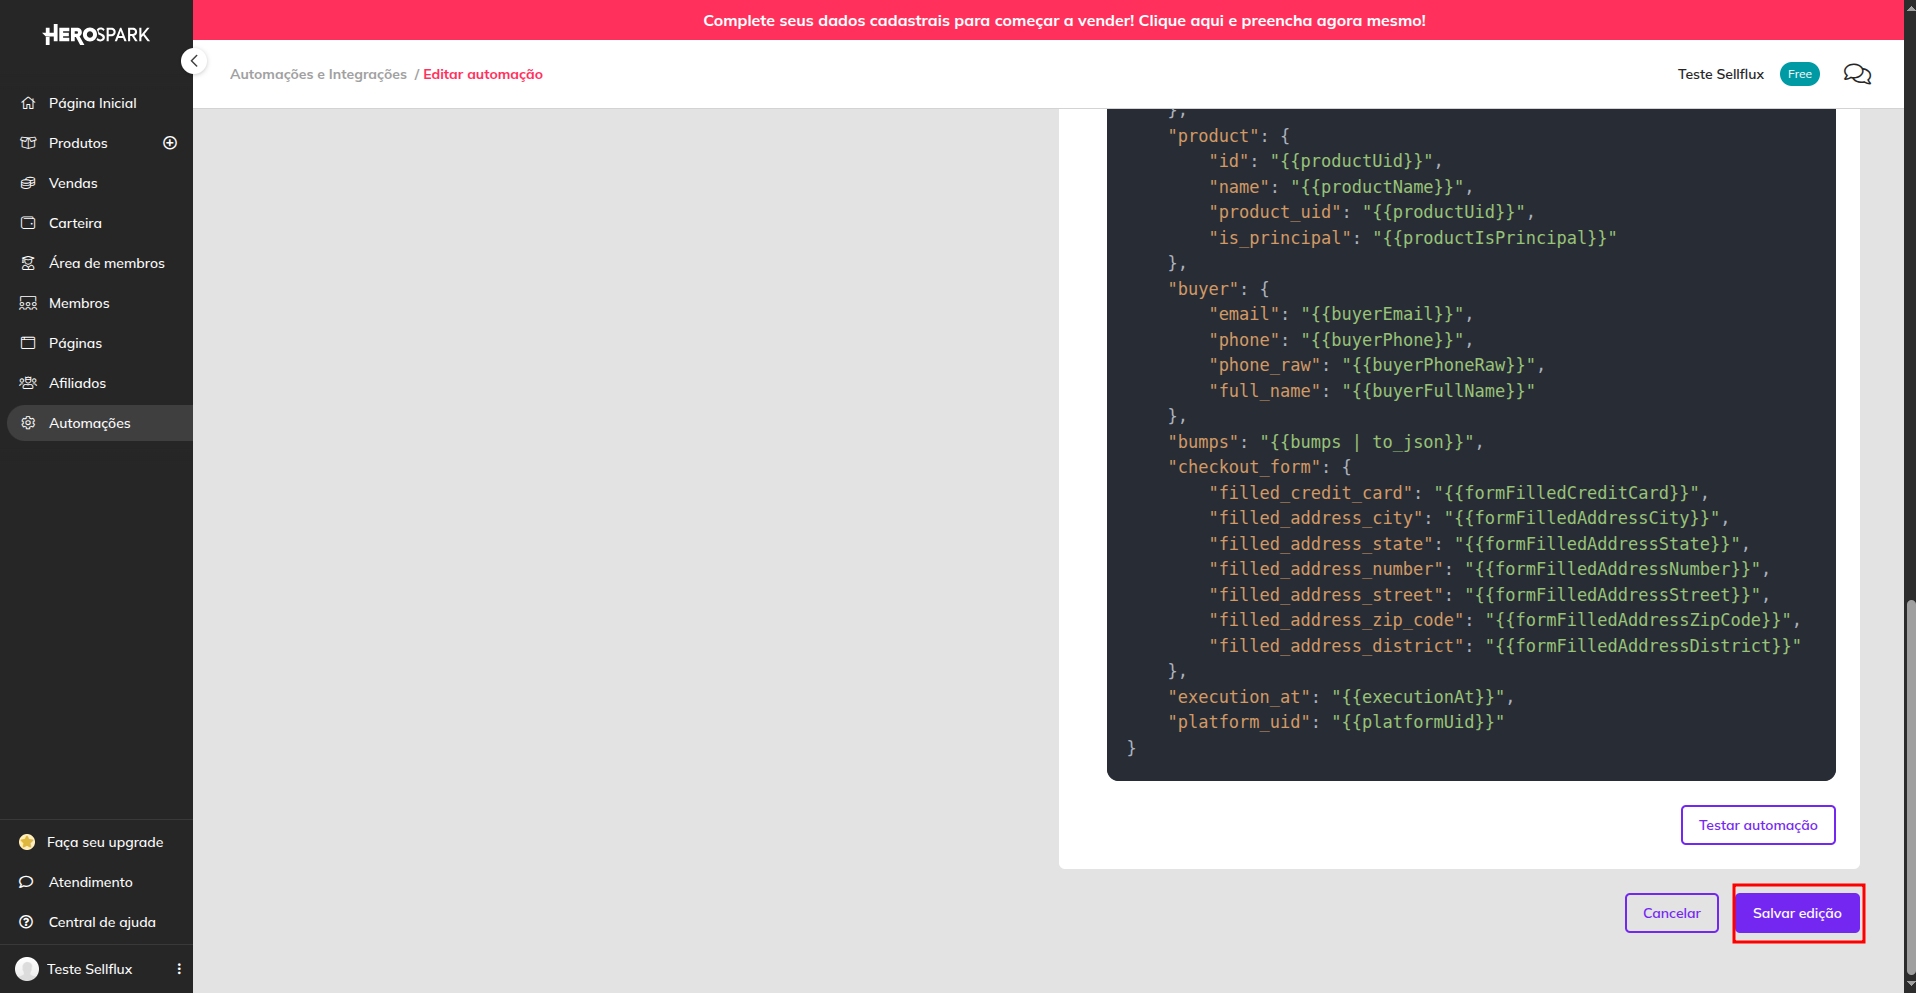Run Testar automação
This screenshot has width=1916, height=993.
tap(1758, 825)
